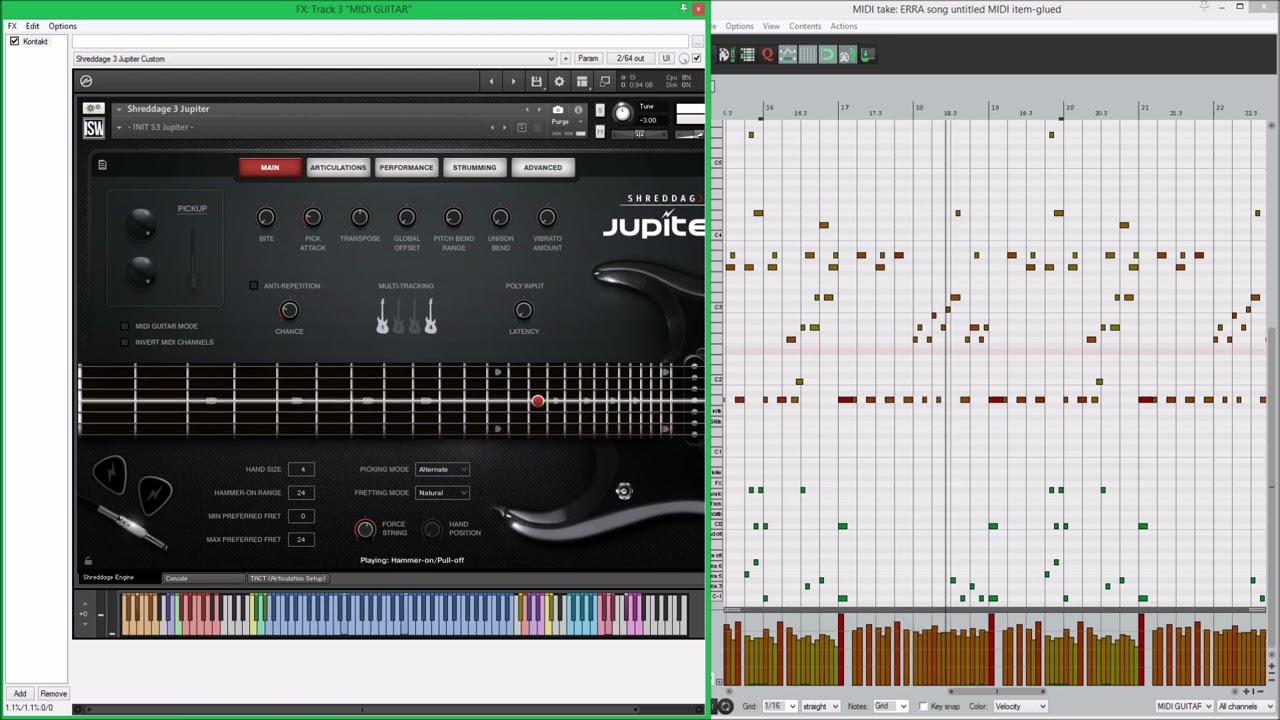Click Max Preferred Fret value field
1280x720 pixels.
point(302,539)
